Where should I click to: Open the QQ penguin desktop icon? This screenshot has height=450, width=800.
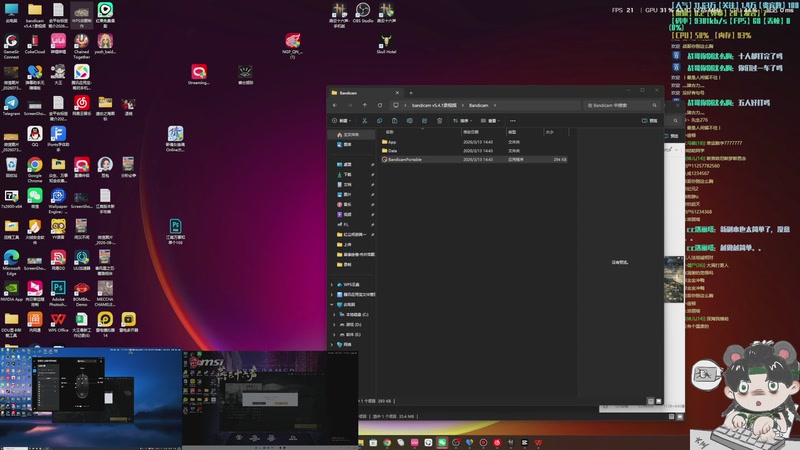[35, 136]
